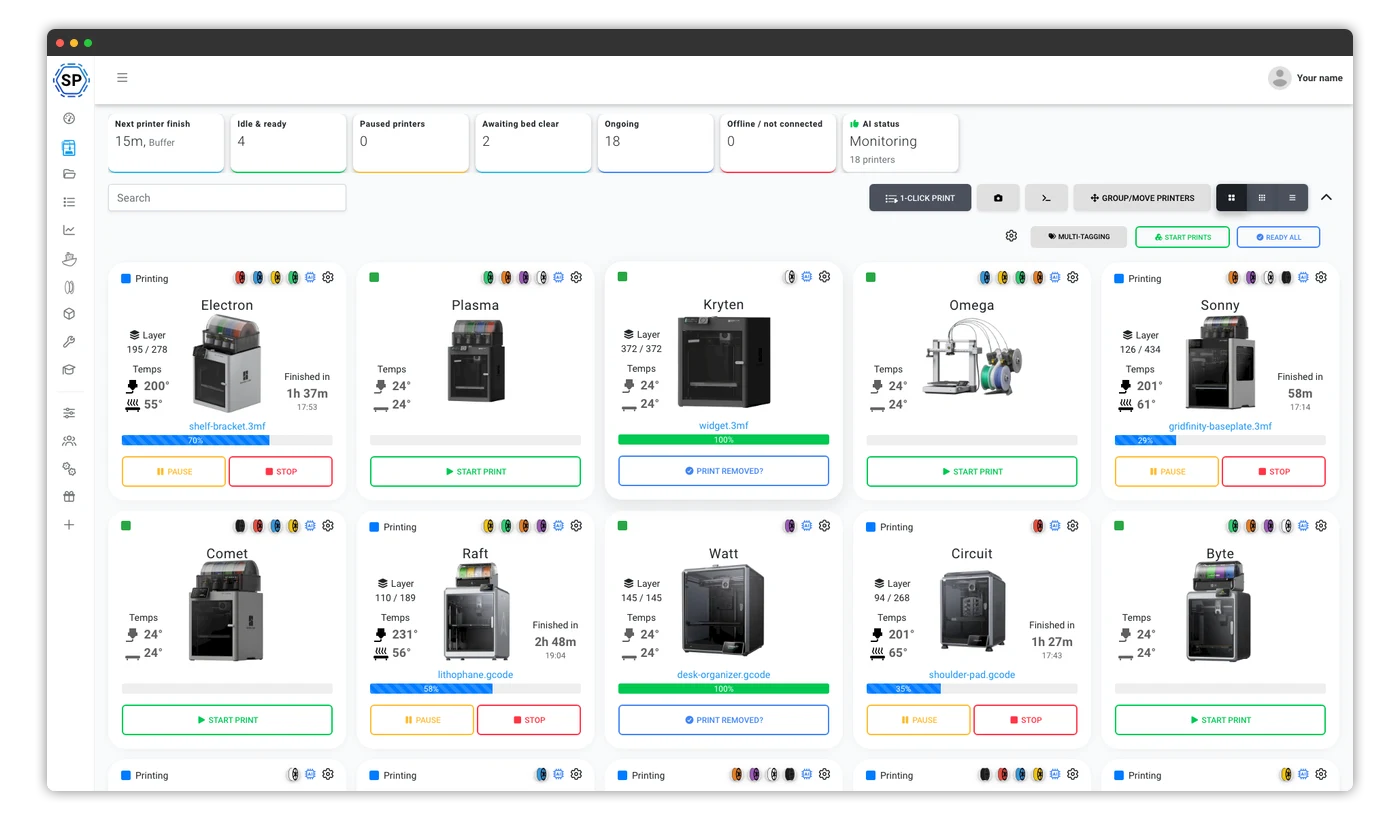Screen dimensions: 1400x819
Task: Filter by Awaiting bed clear card
Action: tap(534, 142)
